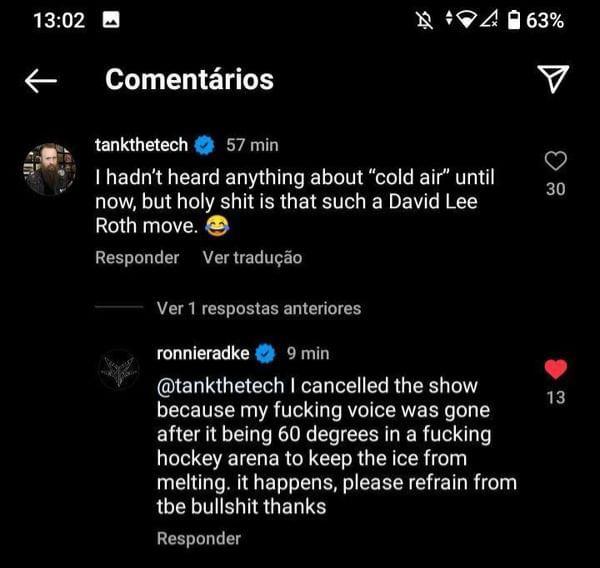Image resolution: width=600 pixels, height=568 pixels.
Task: Like tankthetech's comment with the heart
Action: click(x=555, y=161)
